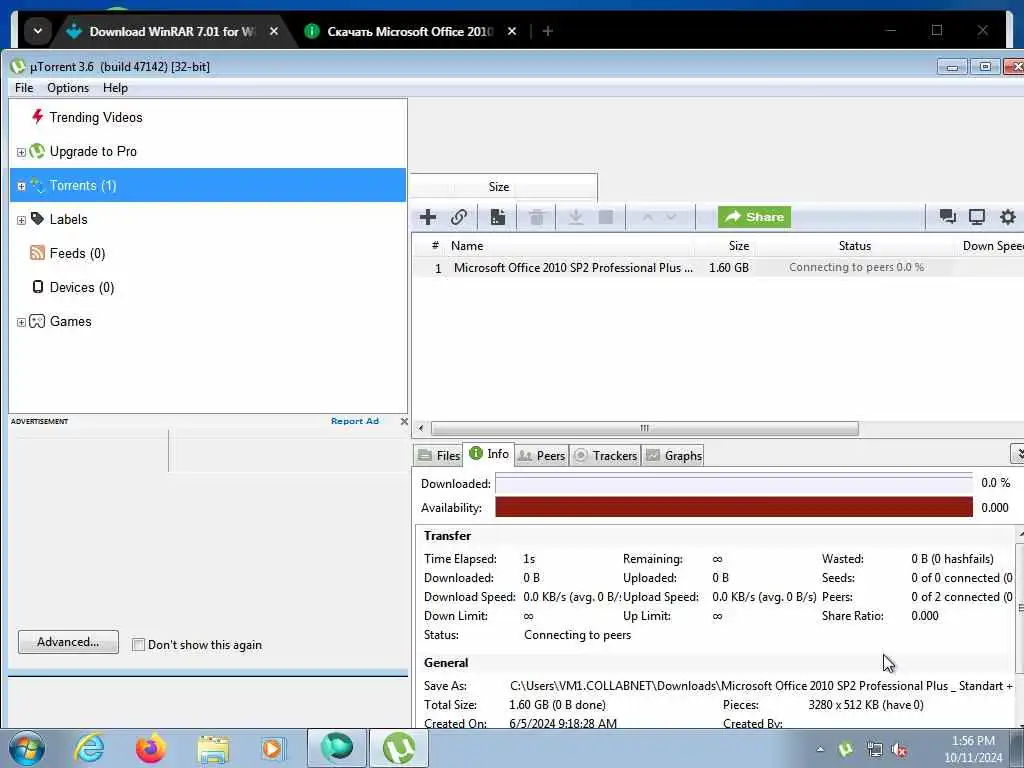The height and width of the screenshot is (768, 1024).
Task: Click the Devices phone icon
Action: (x=38, y=287)
